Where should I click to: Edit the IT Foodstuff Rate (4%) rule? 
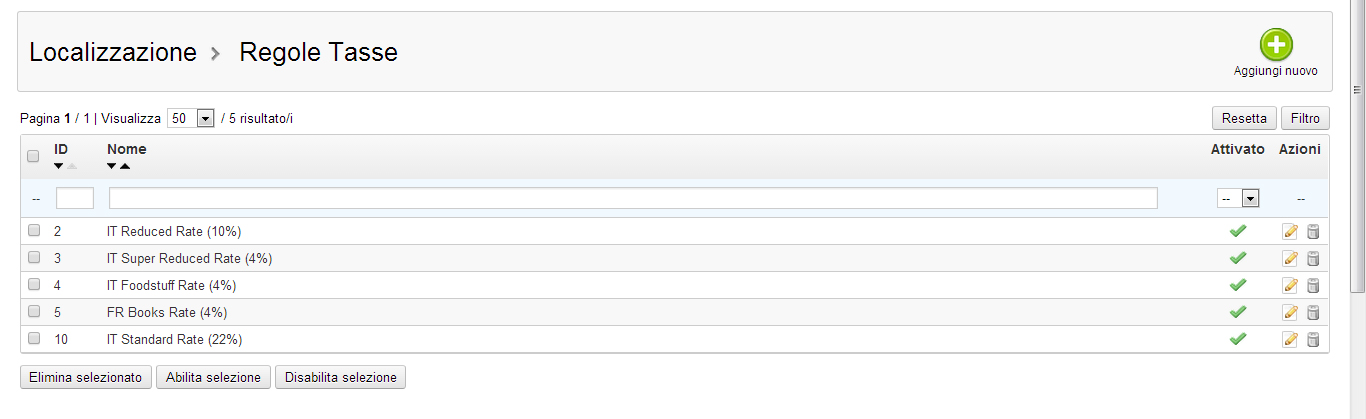click(1290, 286)
